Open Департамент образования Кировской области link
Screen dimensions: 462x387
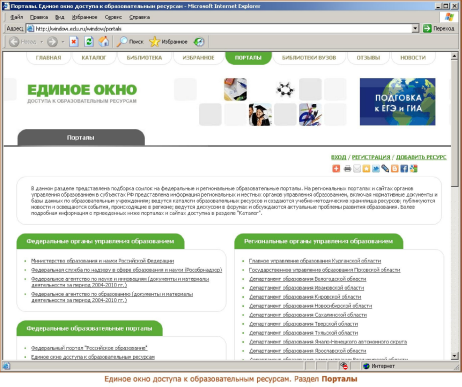(x=305, y=297)
